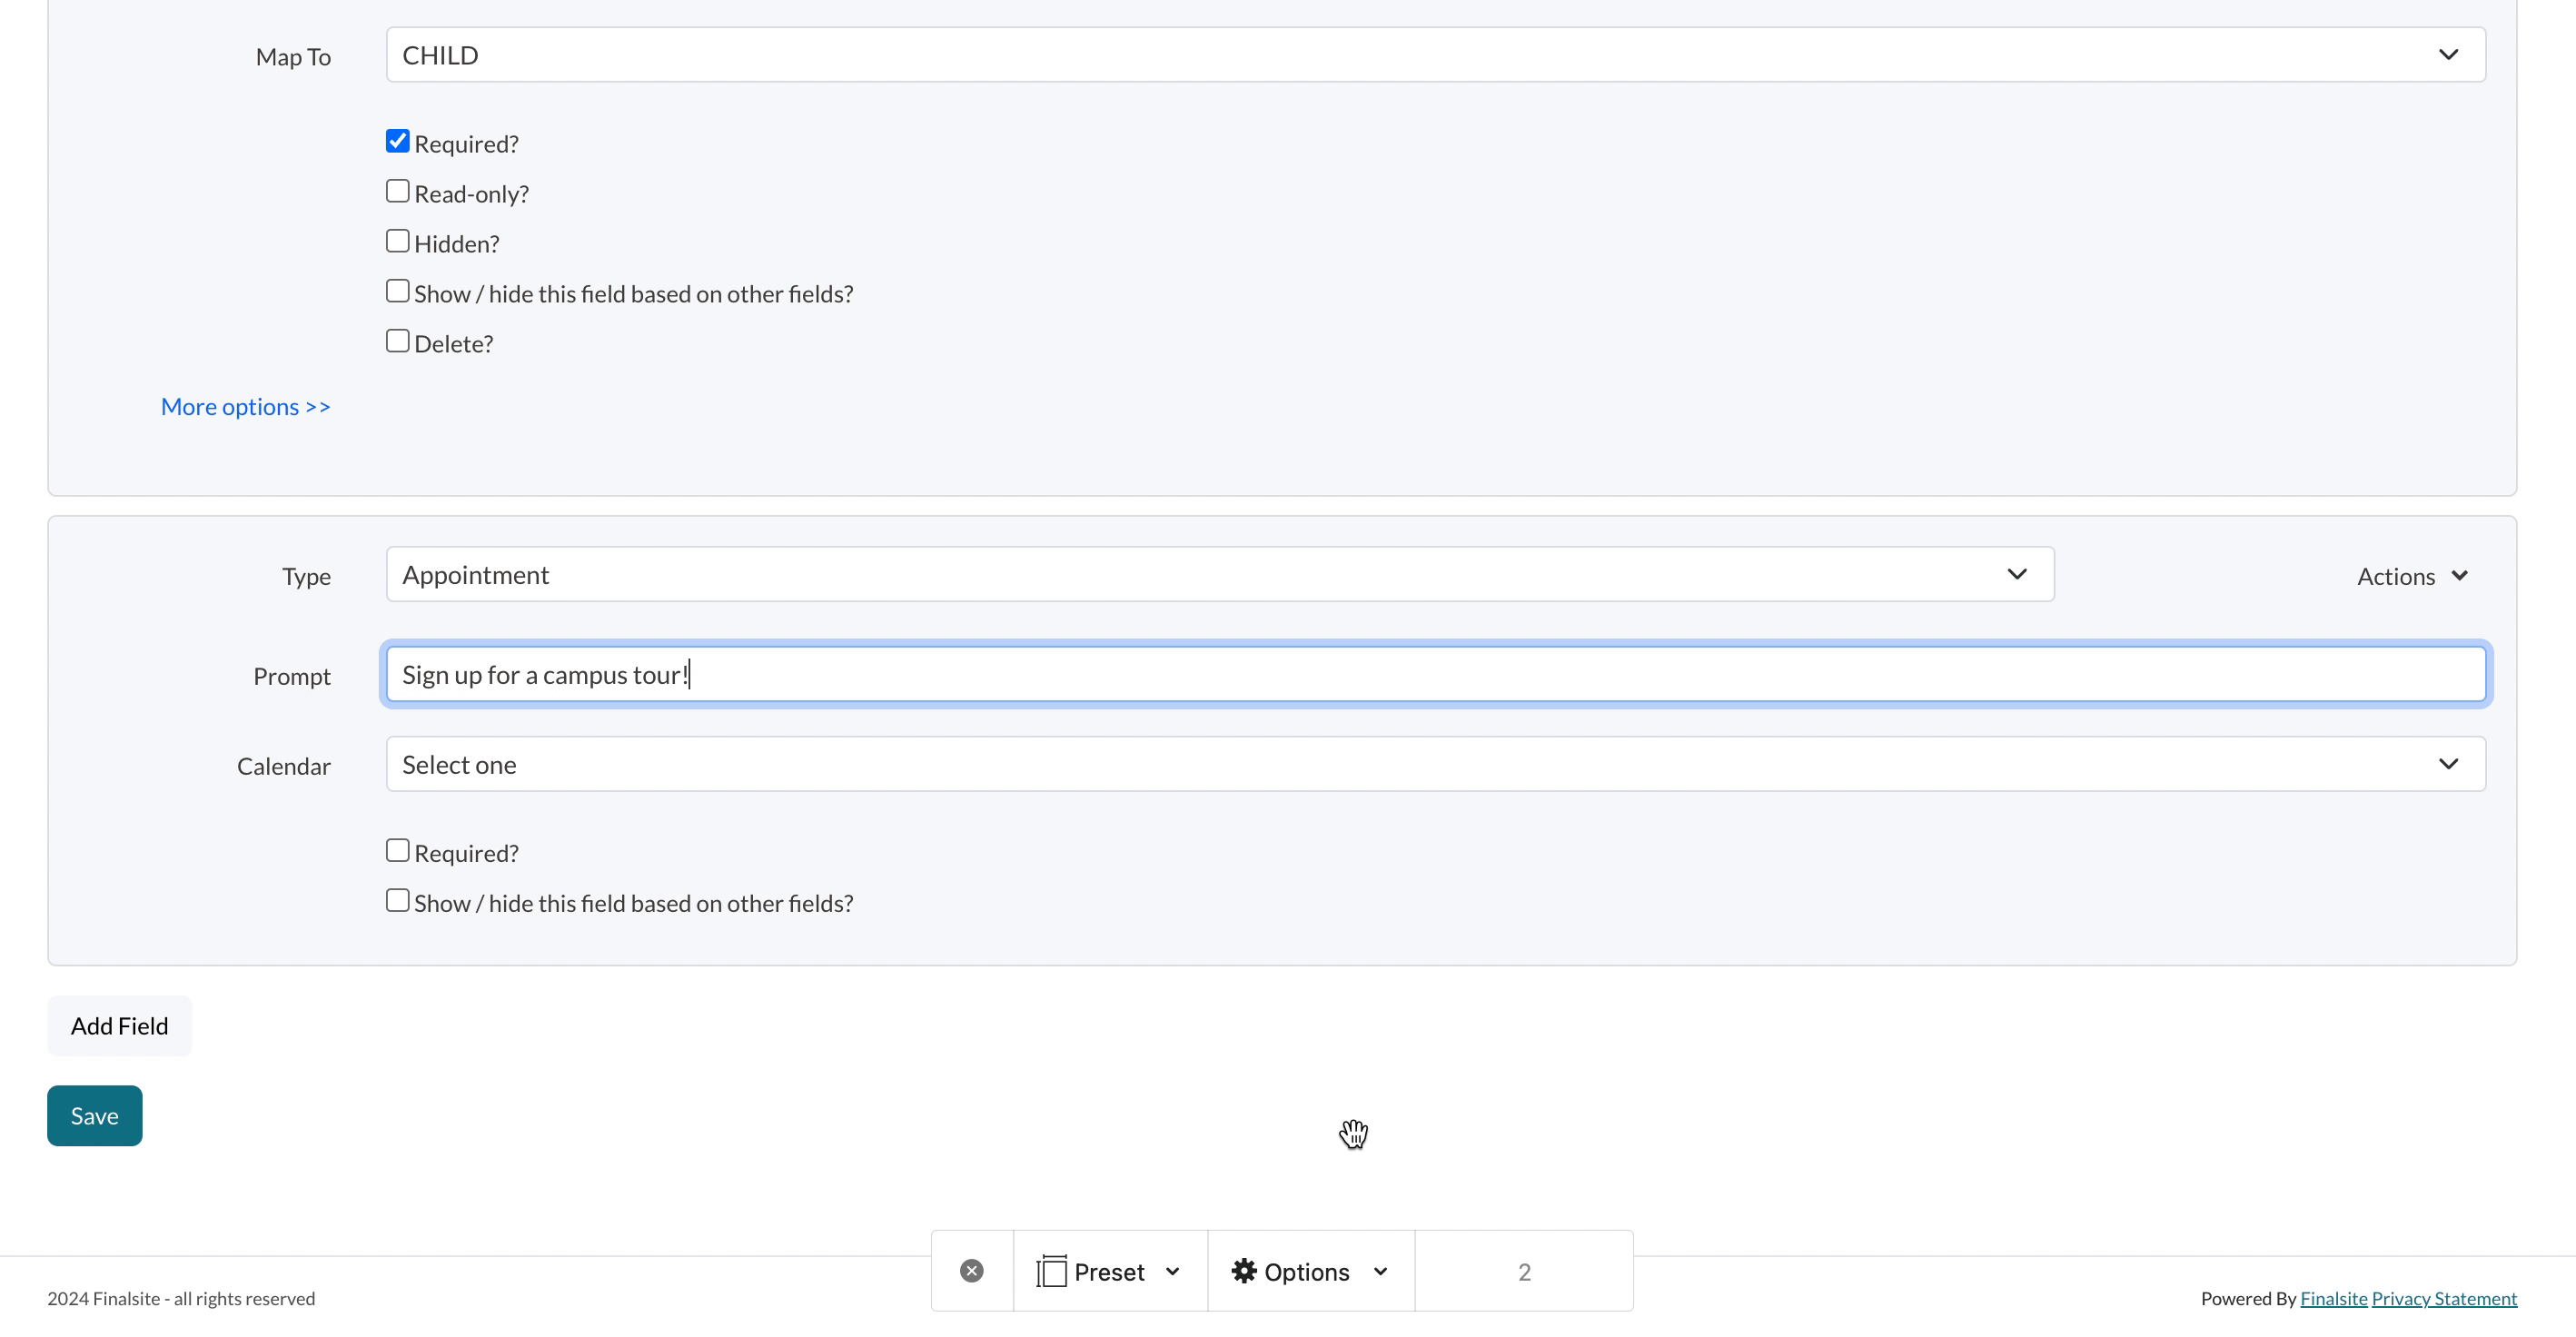Viewport: 2576px width, 1337px height.
Task: Expand the Preset dropdown chevron
Action: (x=1173, y=1272)
